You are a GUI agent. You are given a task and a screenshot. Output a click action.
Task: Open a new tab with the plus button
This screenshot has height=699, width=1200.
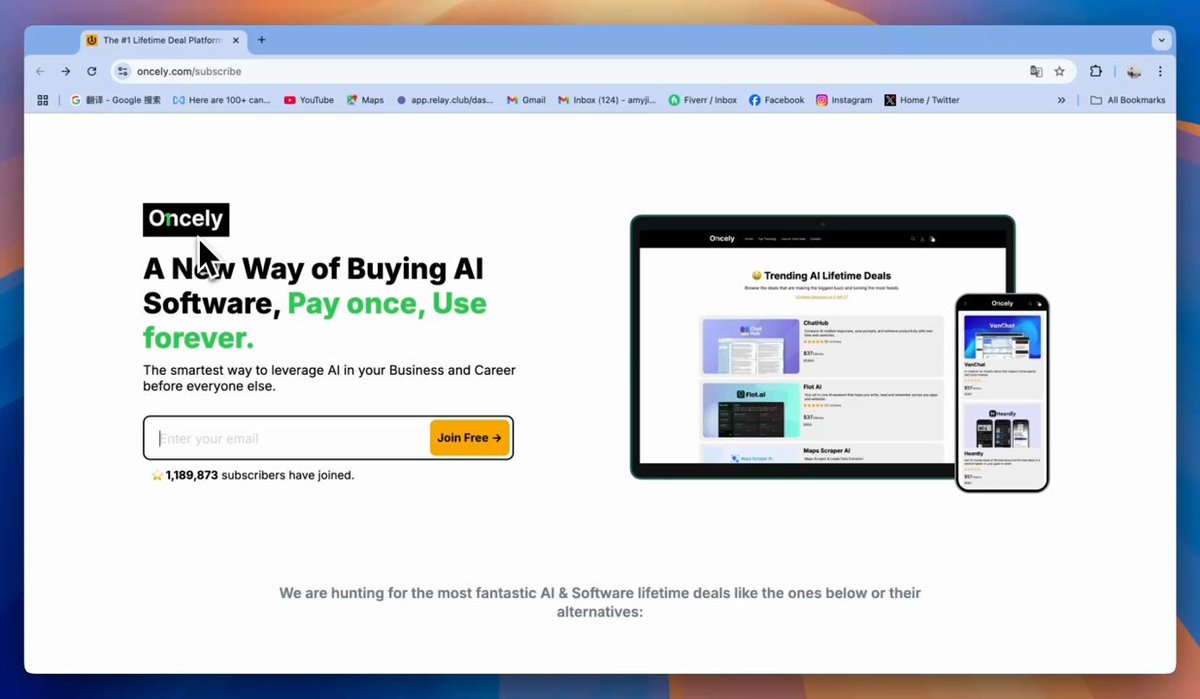click(x=262, y=40)
